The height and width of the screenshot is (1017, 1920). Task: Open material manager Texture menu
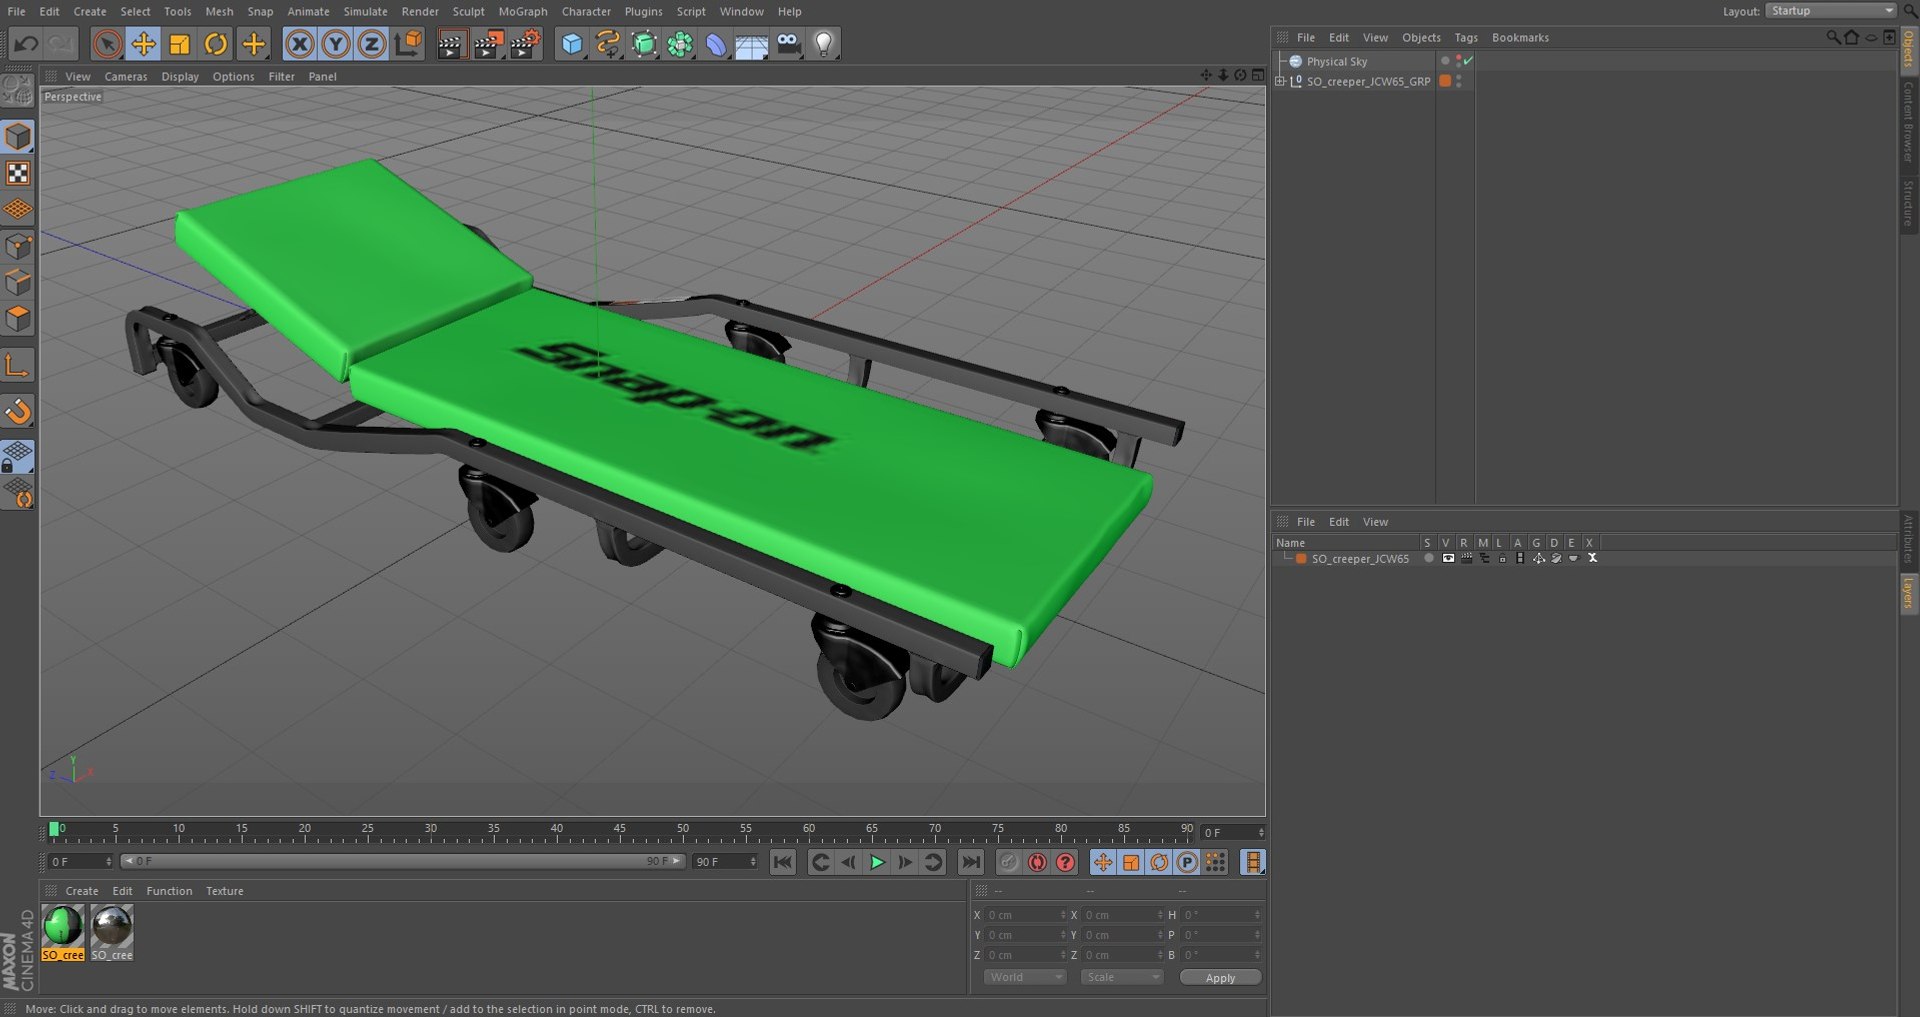[x=224, y=891]
